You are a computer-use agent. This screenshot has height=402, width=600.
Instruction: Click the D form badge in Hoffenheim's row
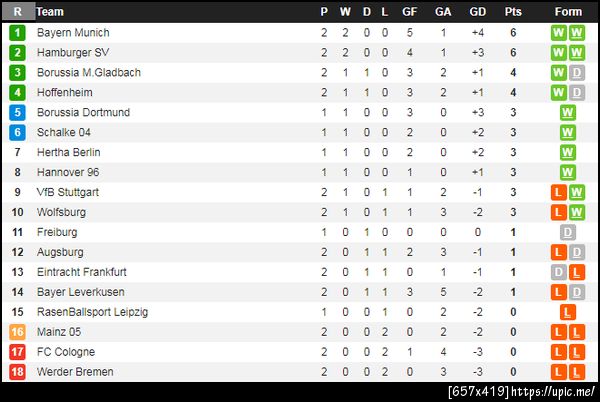[x=576, y=93]
